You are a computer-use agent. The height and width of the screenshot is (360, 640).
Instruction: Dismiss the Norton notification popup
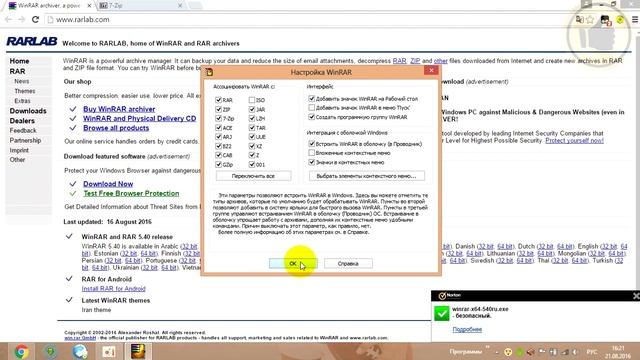[x=636, y=296]
